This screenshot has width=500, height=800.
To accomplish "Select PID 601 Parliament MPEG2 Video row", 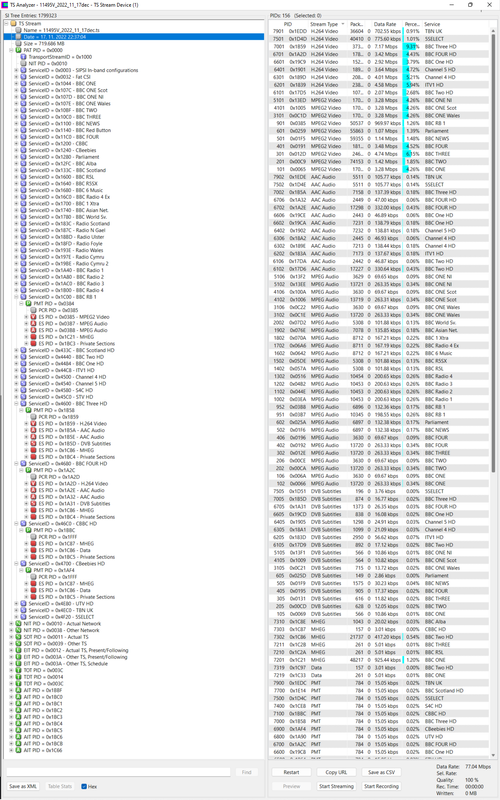I will (x=380, y=131).
